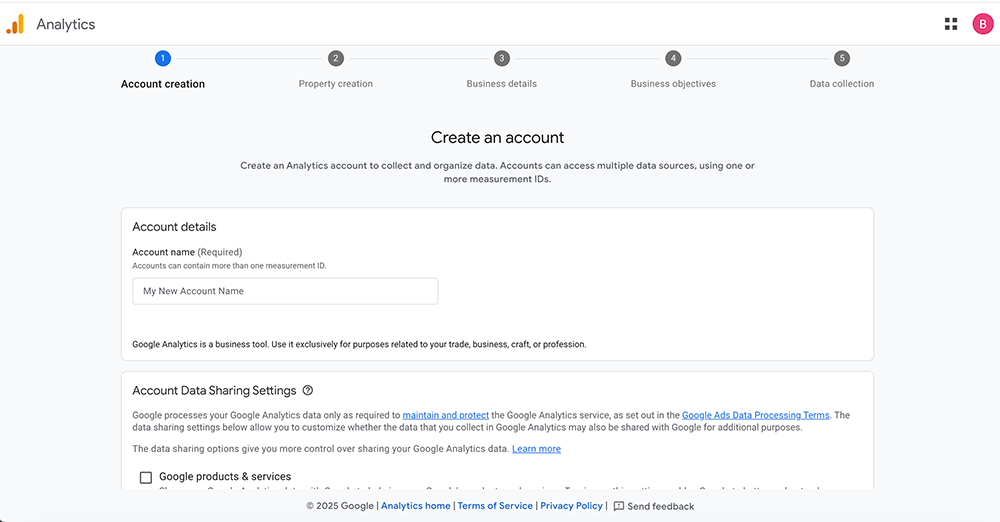This screenshot has width=1000, height=522.
Task: Open the maintain and protect link
Action: pos(445,415)
